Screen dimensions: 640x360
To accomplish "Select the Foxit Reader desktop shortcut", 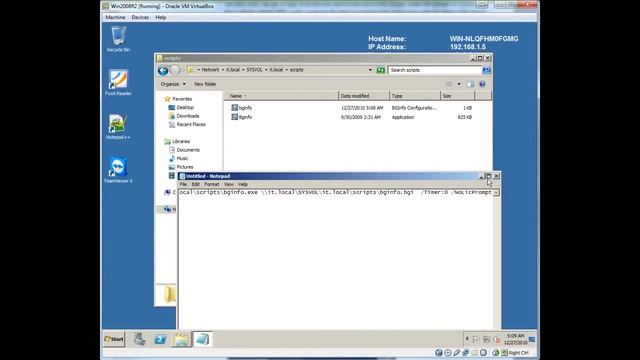I will click(x=118, y=83).
